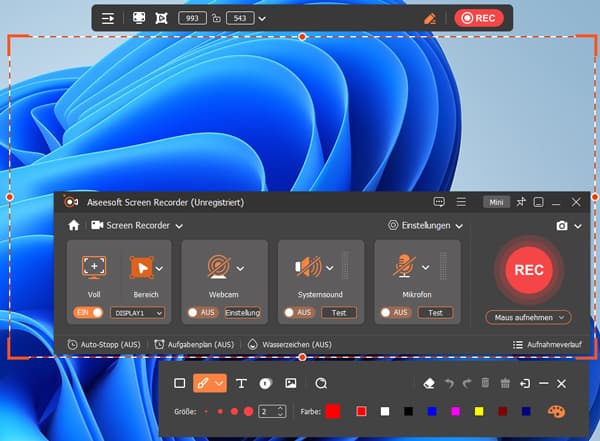Screen dimensions: 600x441
Task: Open the DISPLAY1 dropdown
Action: pos(138,313)
